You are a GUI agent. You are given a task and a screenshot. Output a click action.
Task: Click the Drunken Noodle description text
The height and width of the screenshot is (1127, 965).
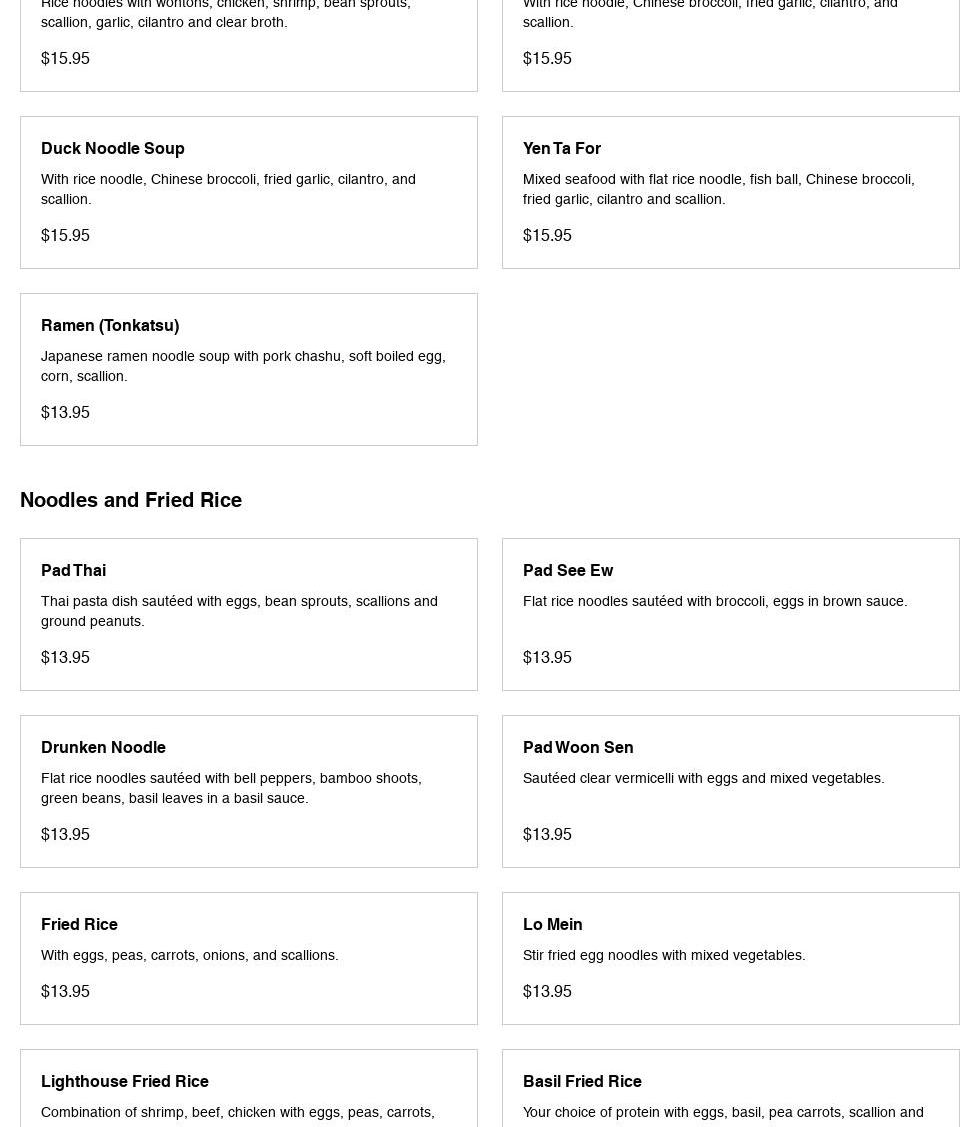[231, 788]
